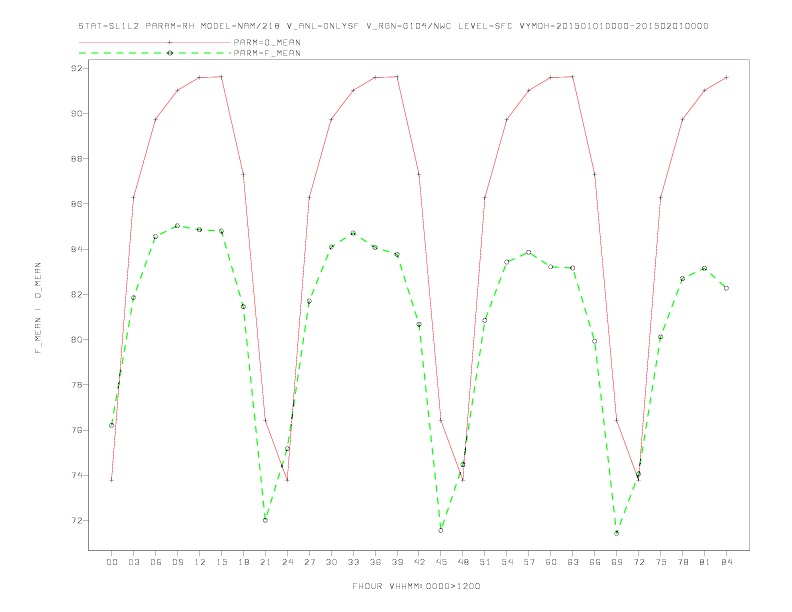
Task: Click x-axis forecast hour label '12'
Action: point(200,562)
